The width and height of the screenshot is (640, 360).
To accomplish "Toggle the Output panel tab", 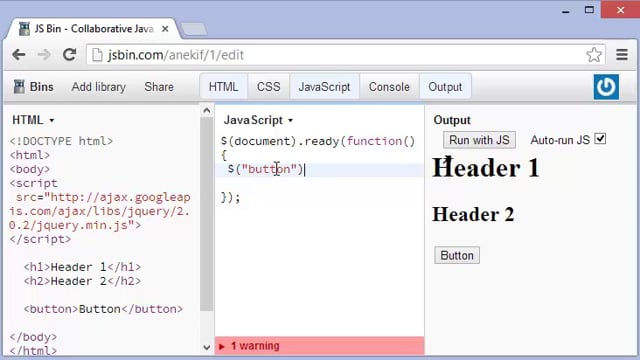I will click(445, 87).
